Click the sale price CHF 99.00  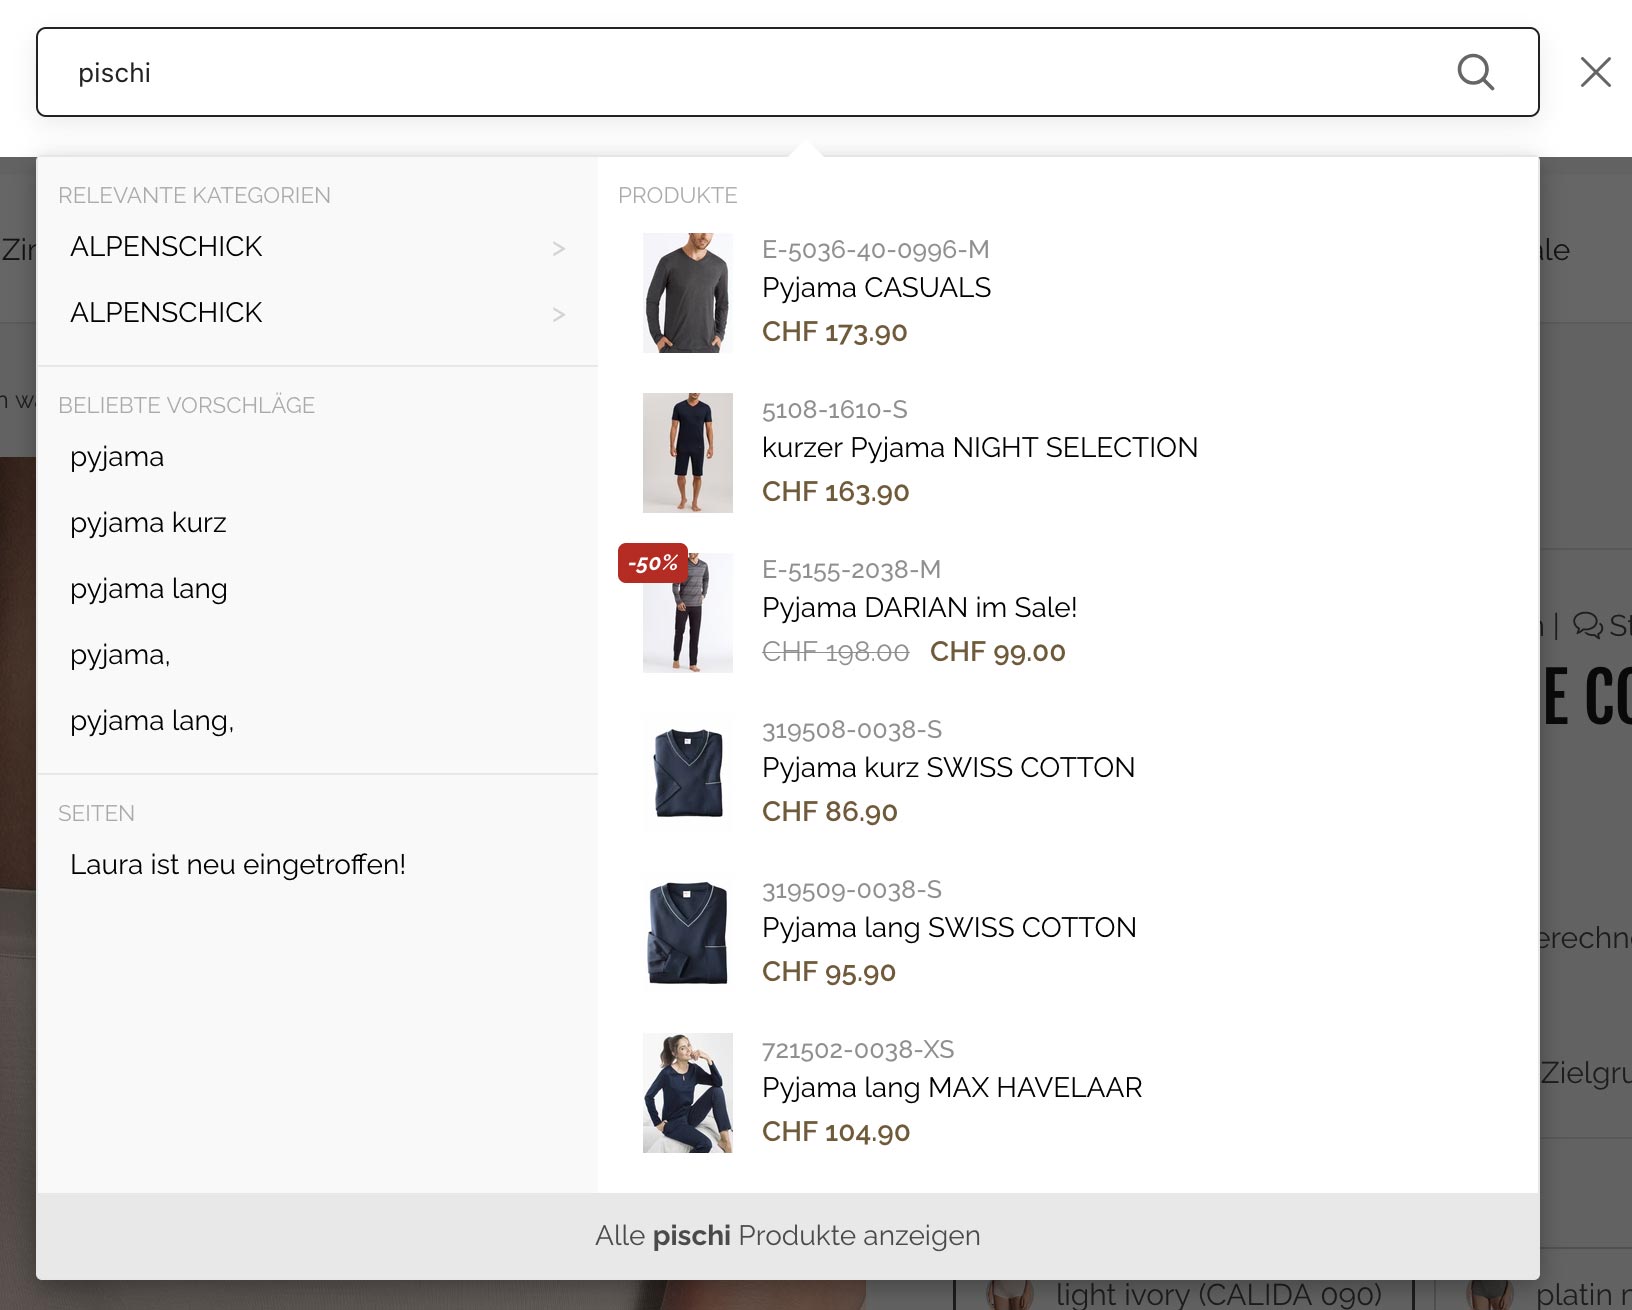click(x=998, y=652)
